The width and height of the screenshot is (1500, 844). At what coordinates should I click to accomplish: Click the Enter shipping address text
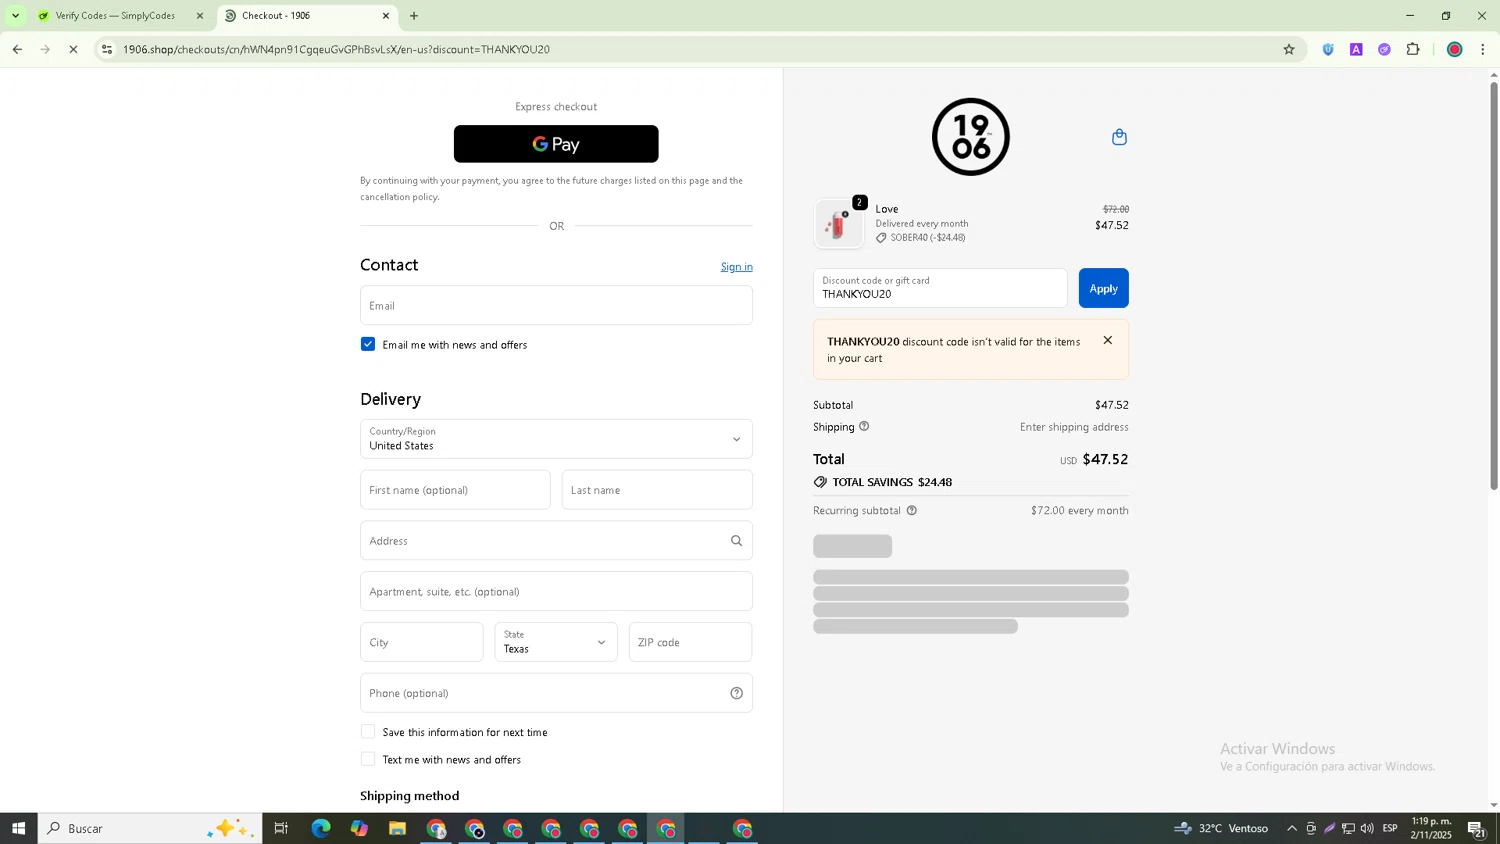[1074, 427]
